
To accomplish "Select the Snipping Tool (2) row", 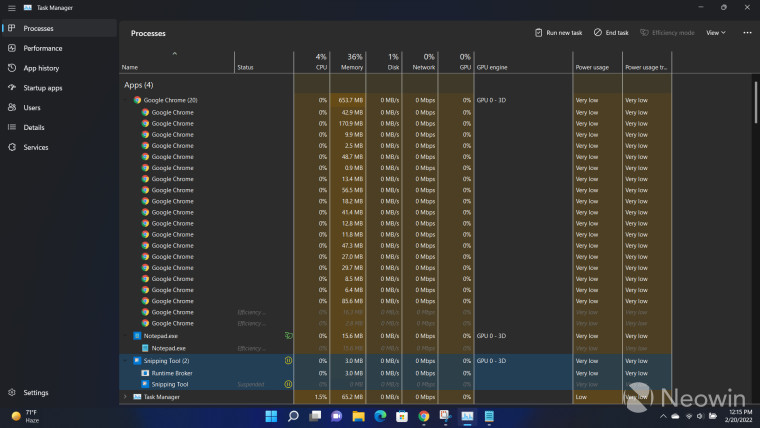I will (395, 361).
